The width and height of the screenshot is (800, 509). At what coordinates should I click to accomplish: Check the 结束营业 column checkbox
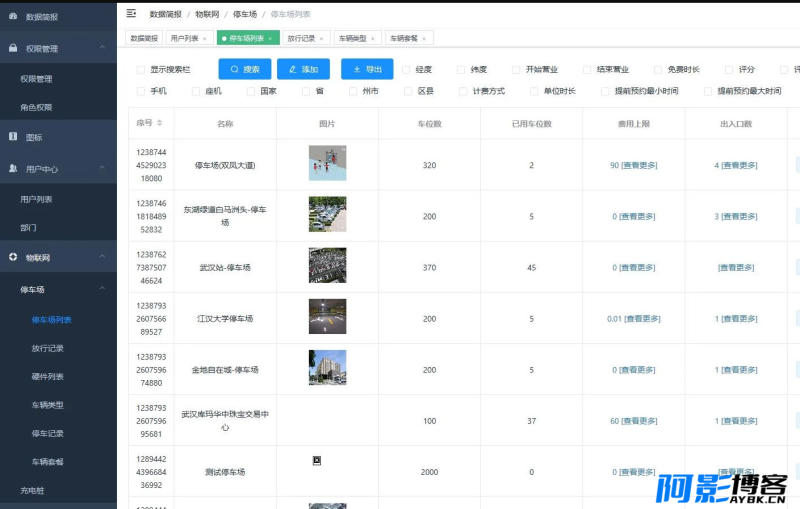click(x=587, y=70)
